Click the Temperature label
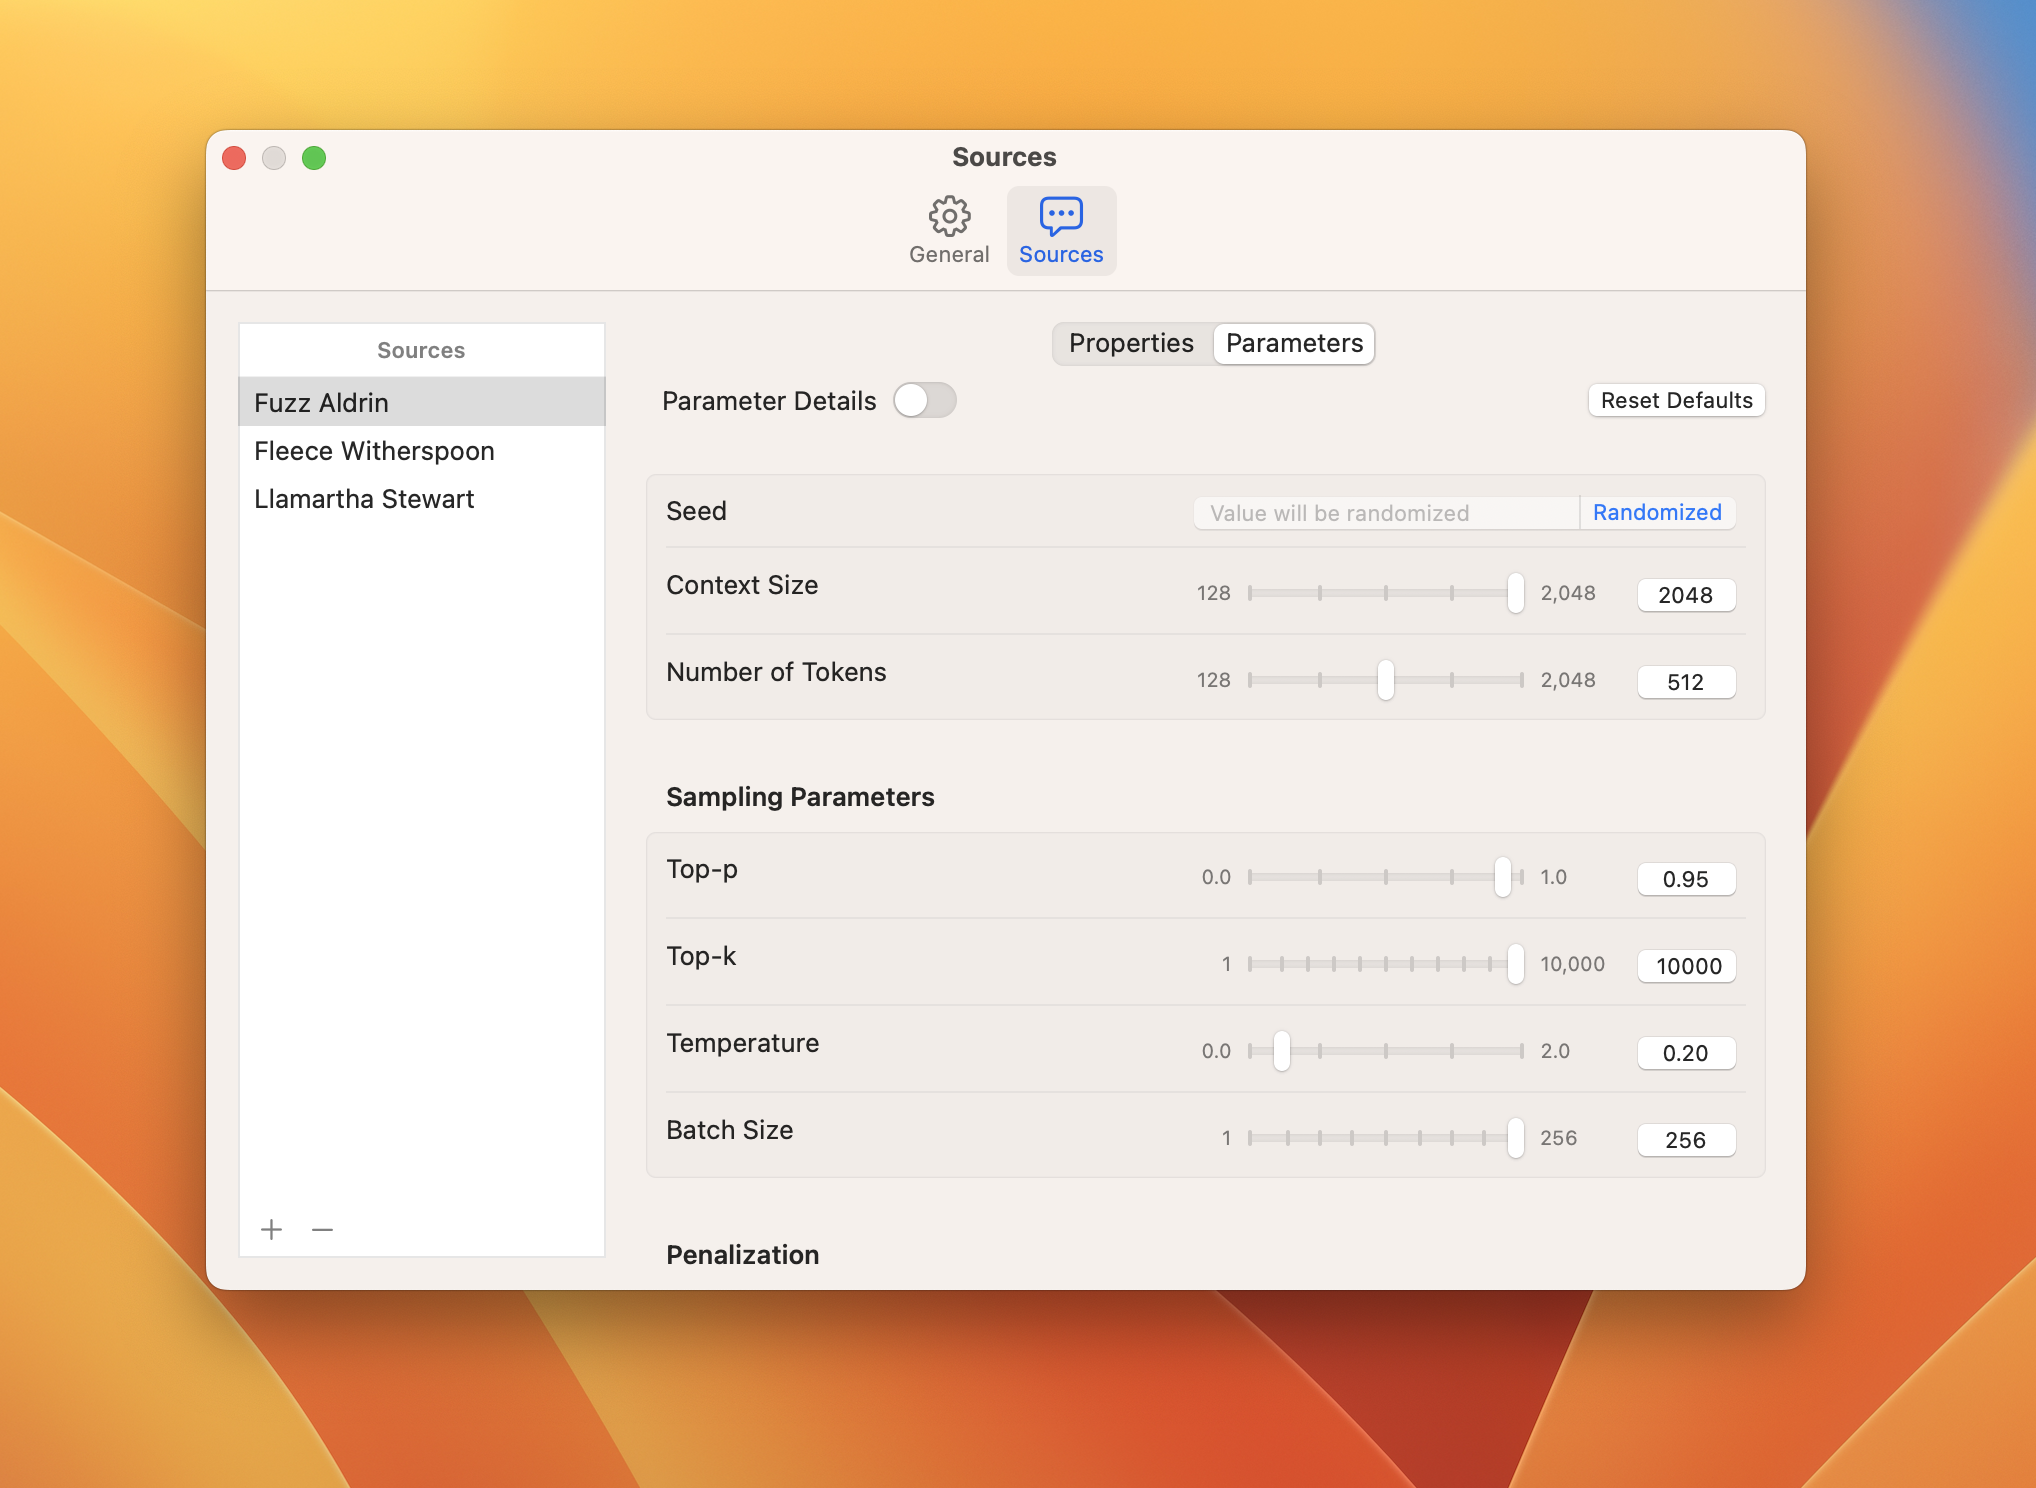 pyautogui.click(x=742, y=1042)
